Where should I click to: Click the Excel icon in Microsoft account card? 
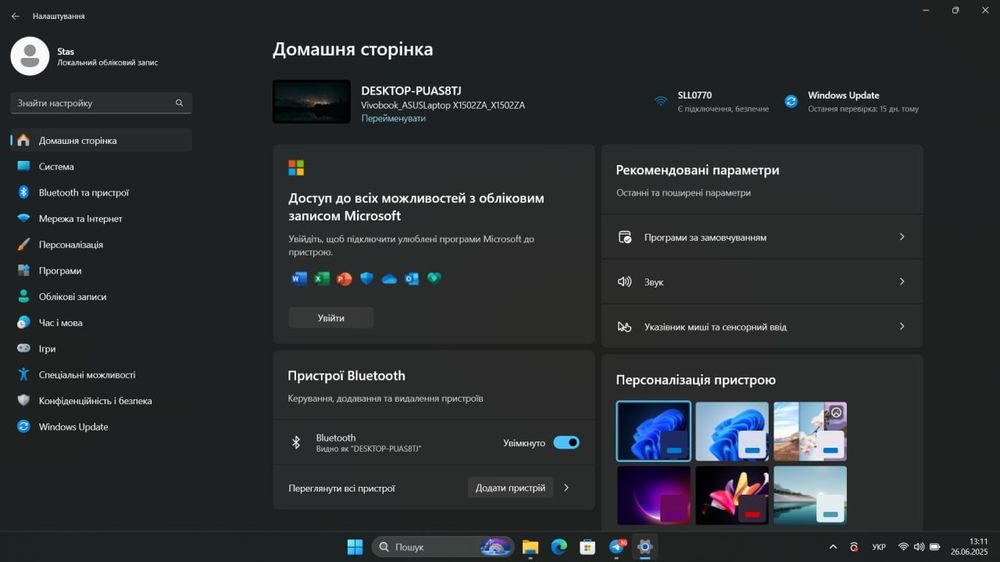321,278
